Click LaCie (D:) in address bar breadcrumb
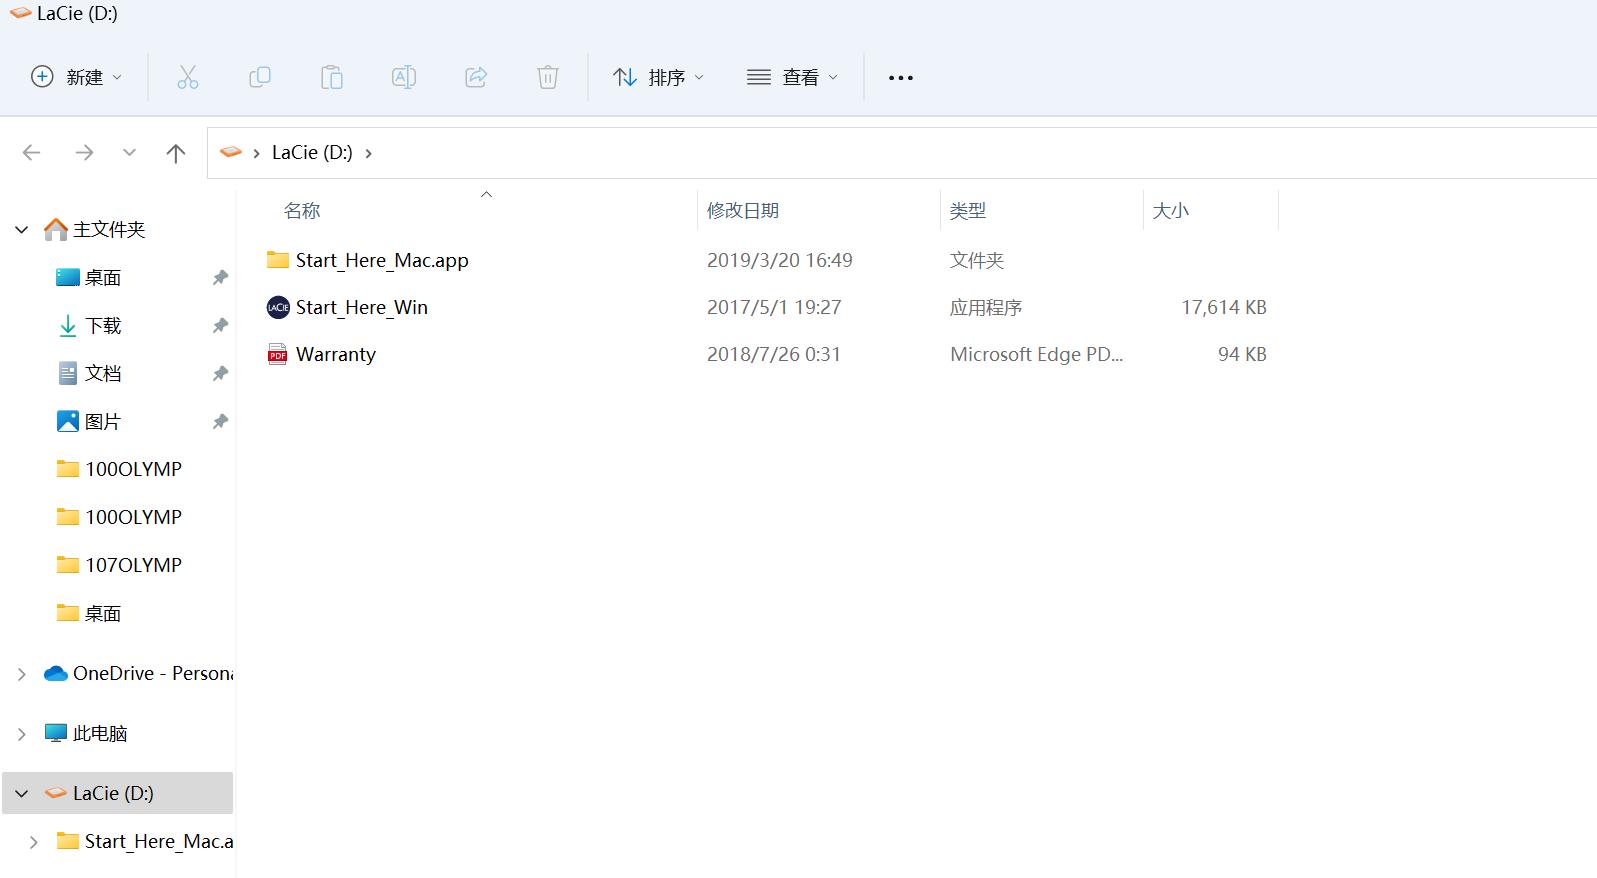 (x=312, y=152)
